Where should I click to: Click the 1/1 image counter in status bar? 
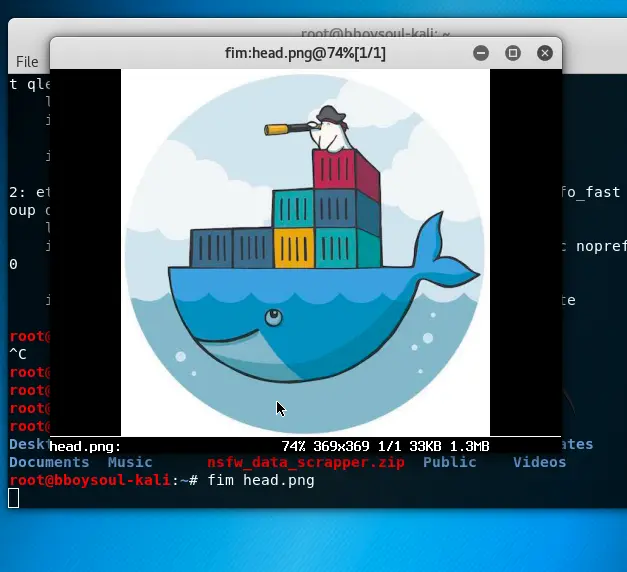pyautogui.click(x=389, y=446)
